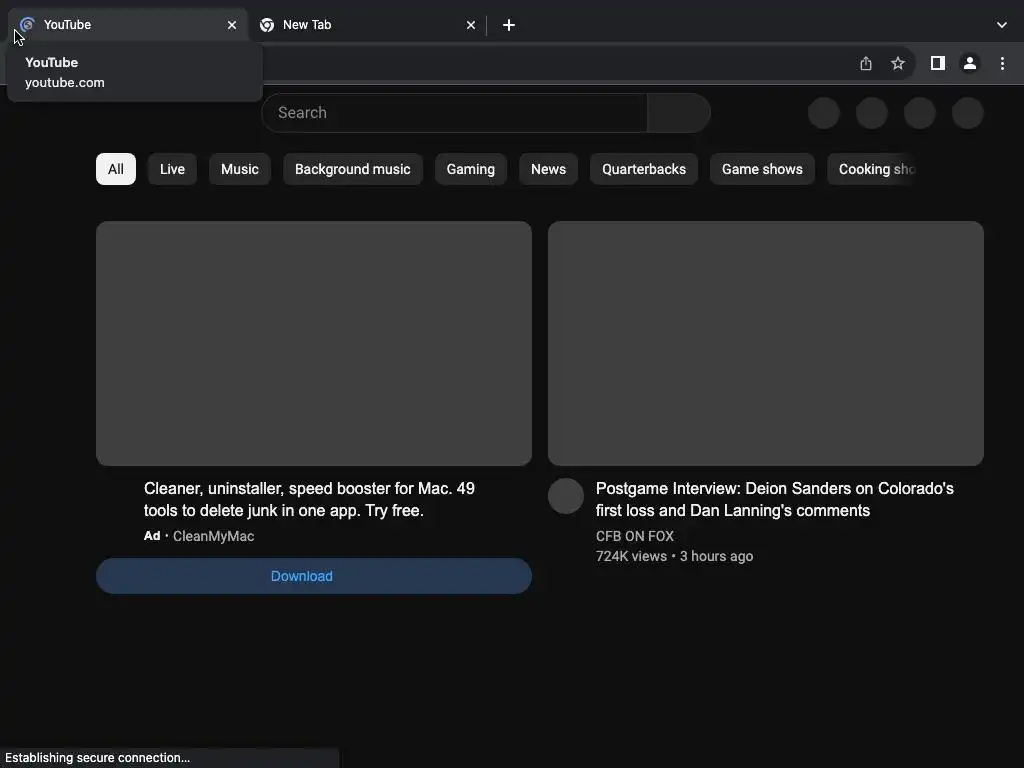The width and height of the screenshot is (1024, 768).
Task: Filter by Game shows chip
Action: click(762, 169)
